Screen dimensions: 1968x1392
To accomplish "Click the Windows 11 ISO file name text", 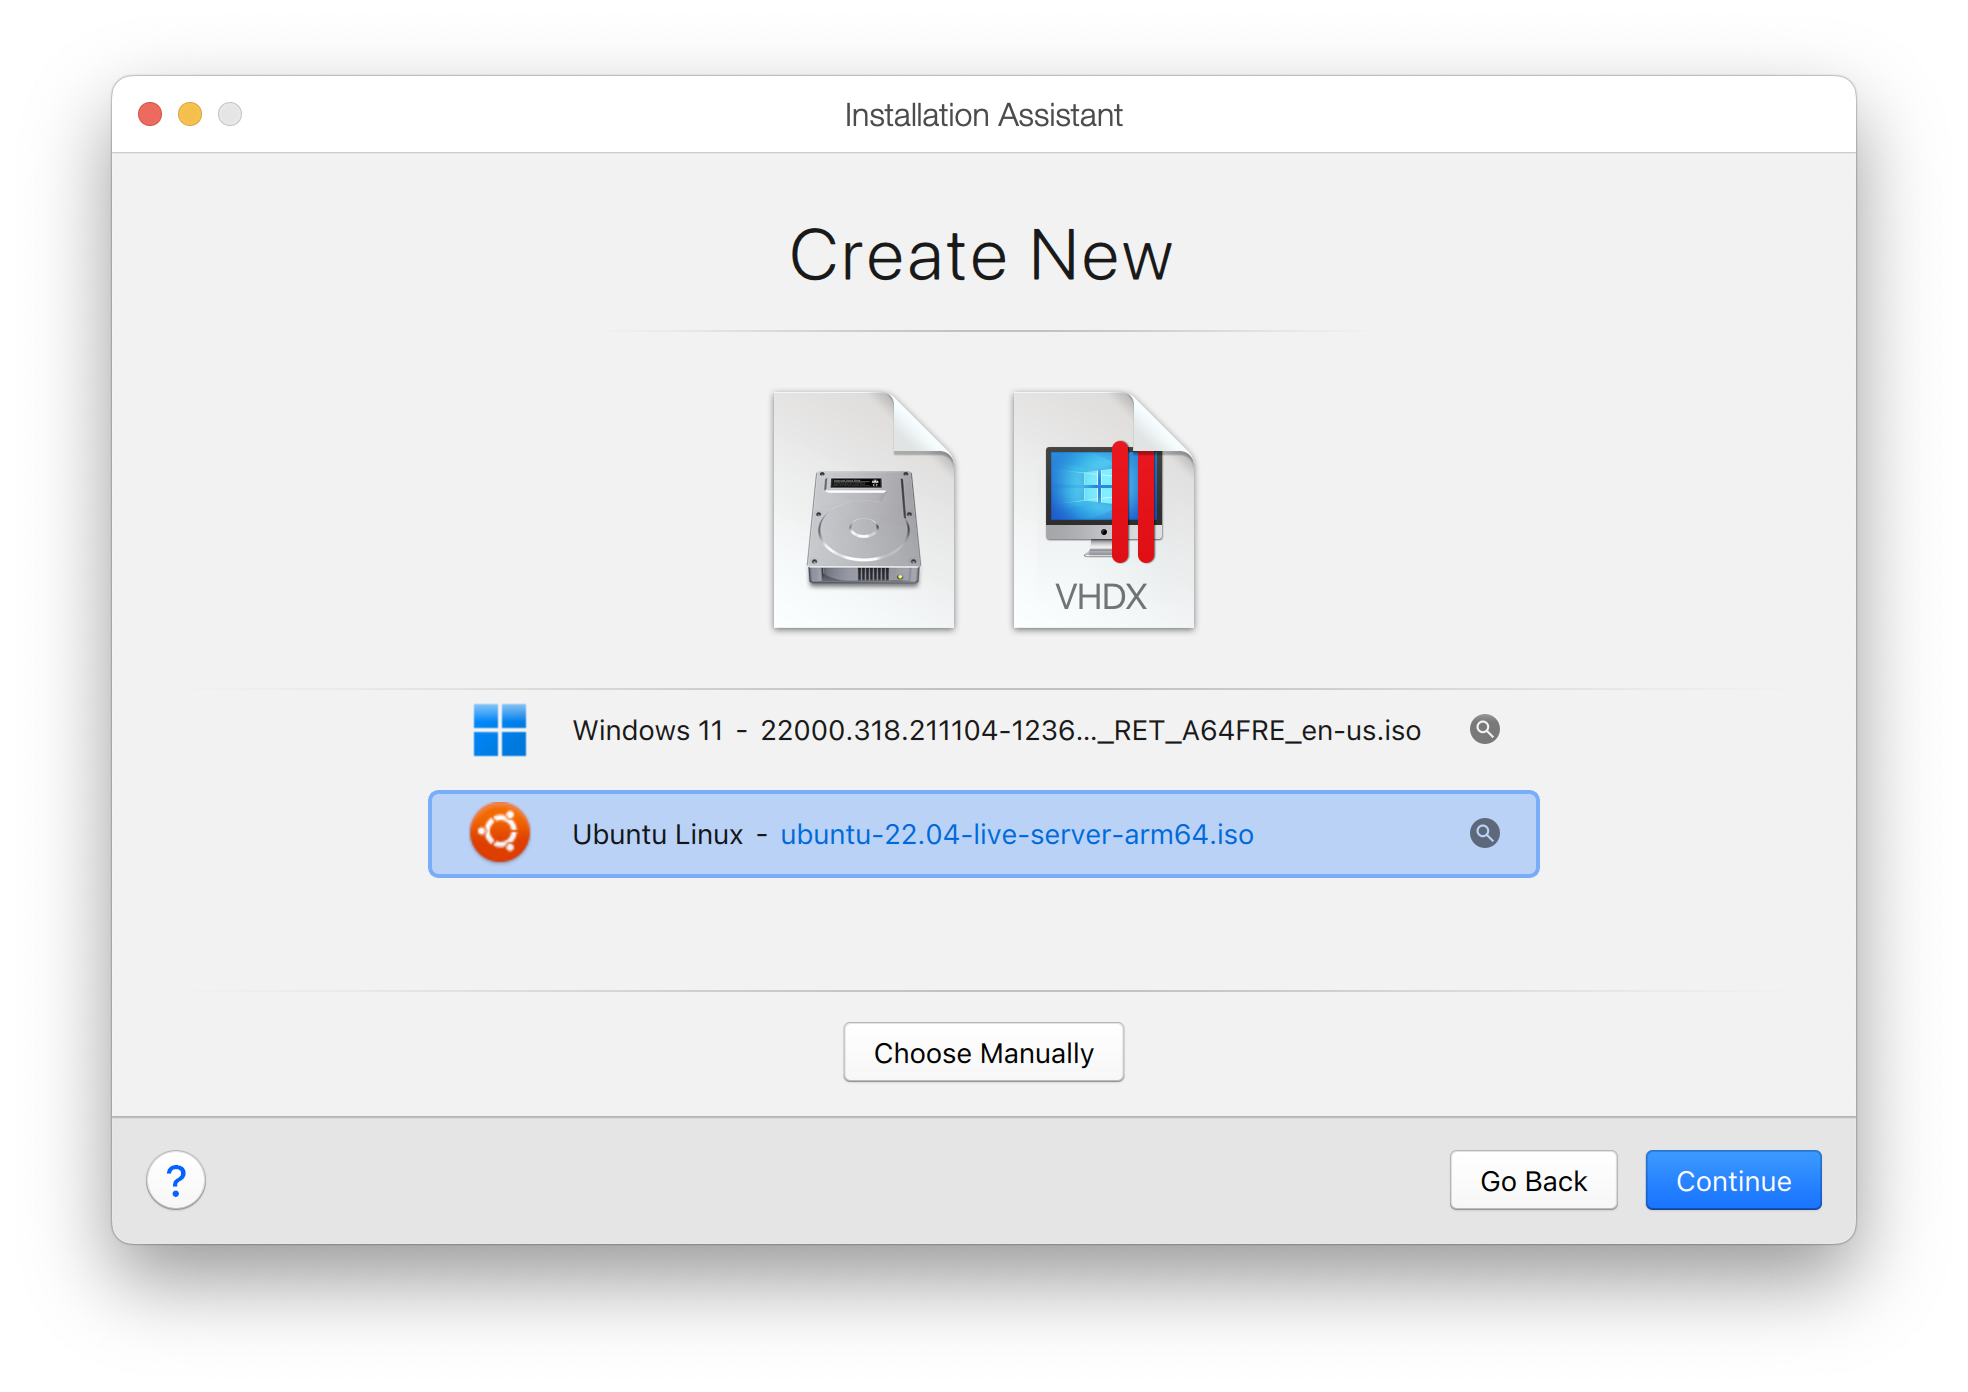I will pyautogui.click(x=1090, y=730).
